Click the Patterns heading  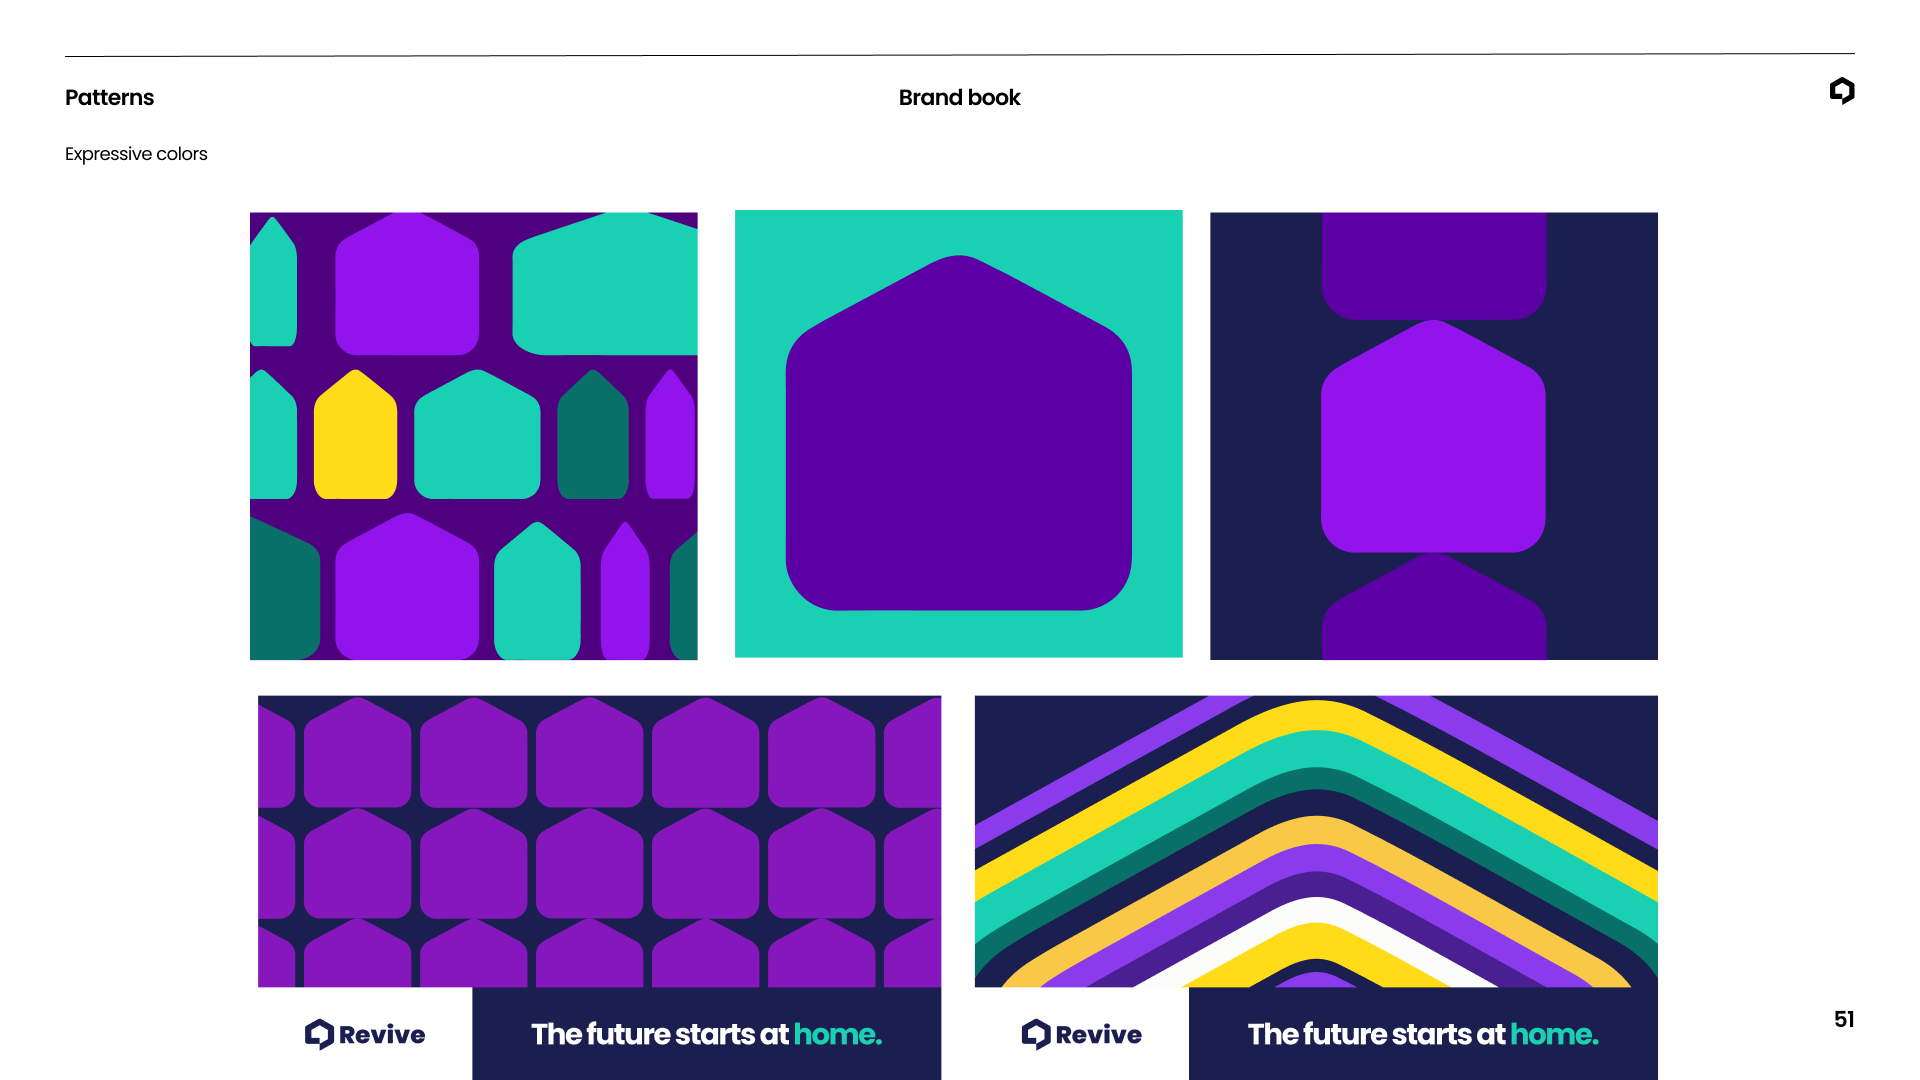click(x=109, y=98)
